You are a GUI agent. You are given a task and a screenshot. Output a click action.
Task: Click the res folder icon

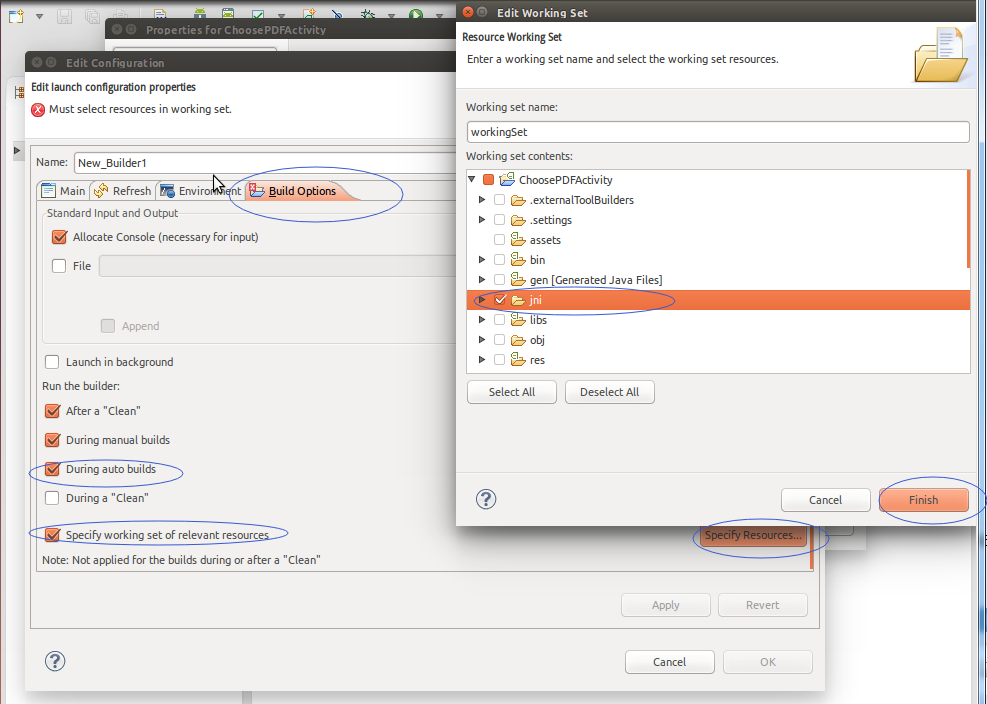tap(518, 360)
